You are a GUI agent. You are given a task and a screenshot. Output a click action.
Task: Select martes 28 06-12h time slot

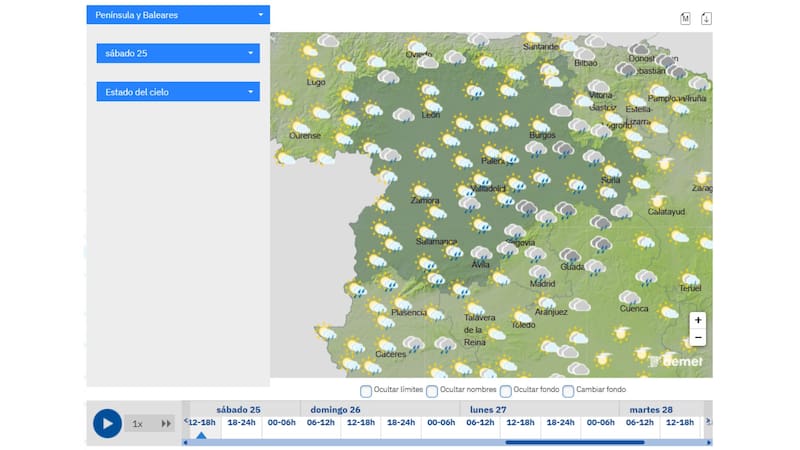coord(640,422)
